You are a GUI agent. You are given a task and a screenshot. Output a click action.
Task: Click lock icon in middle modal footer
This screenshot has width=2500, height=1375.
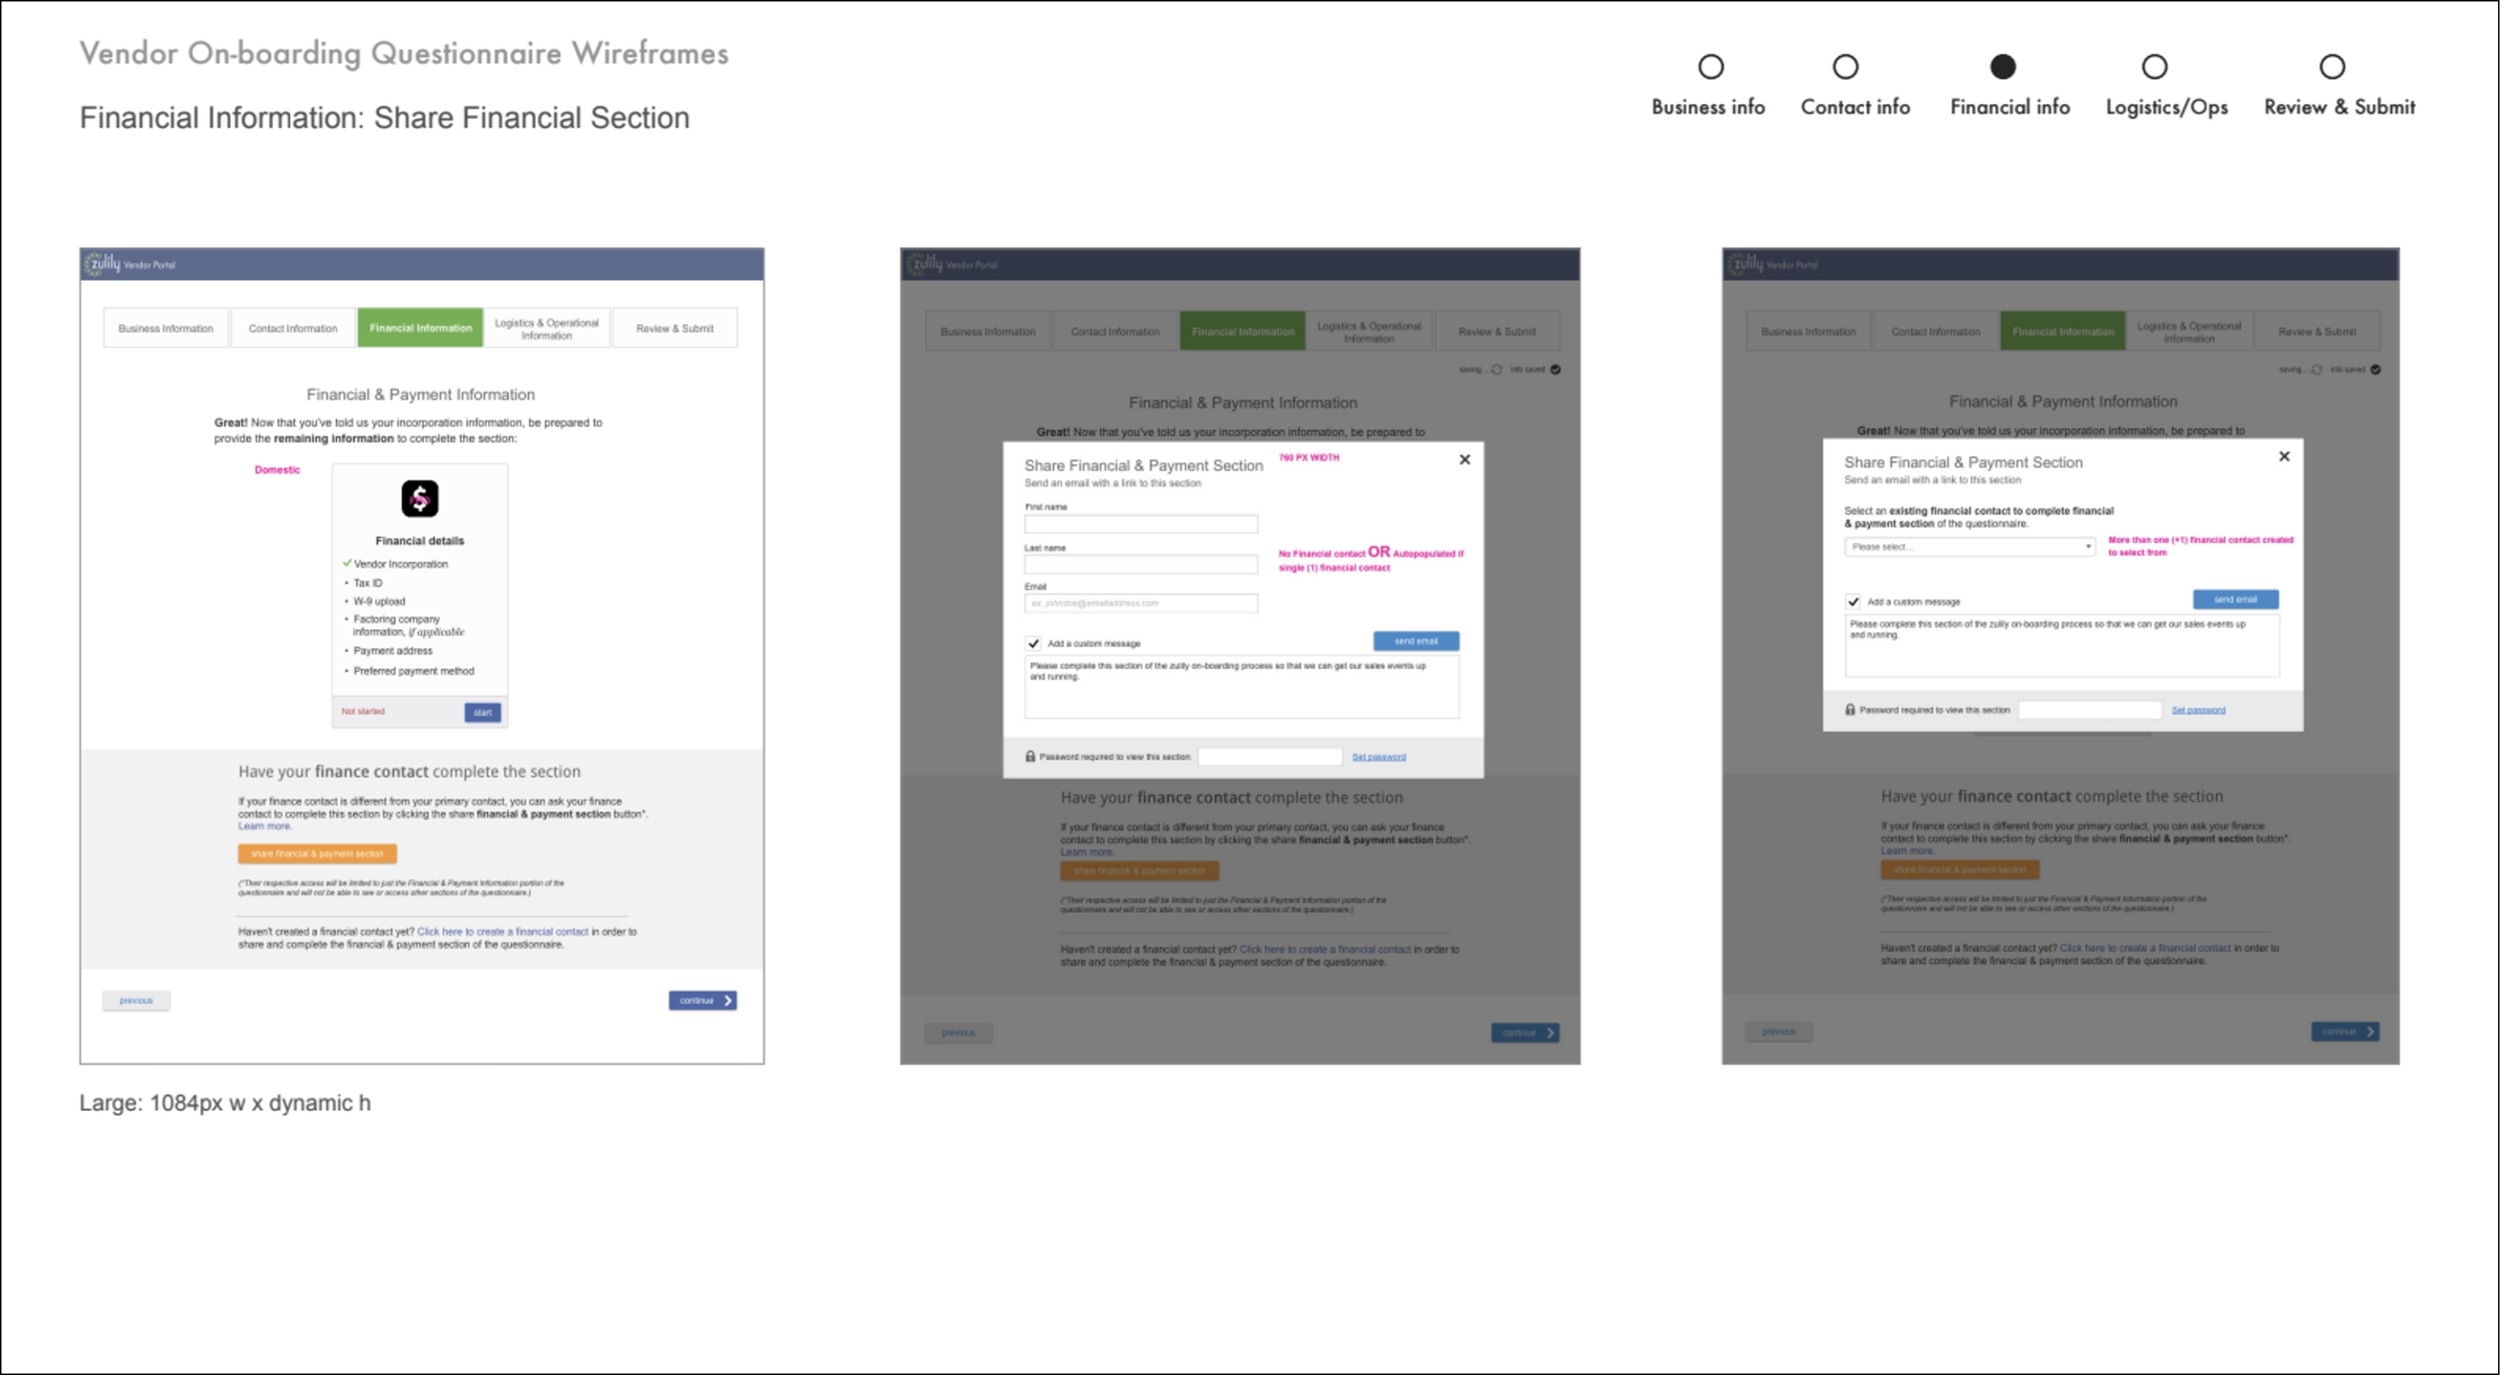click(x=1030, y=757)
